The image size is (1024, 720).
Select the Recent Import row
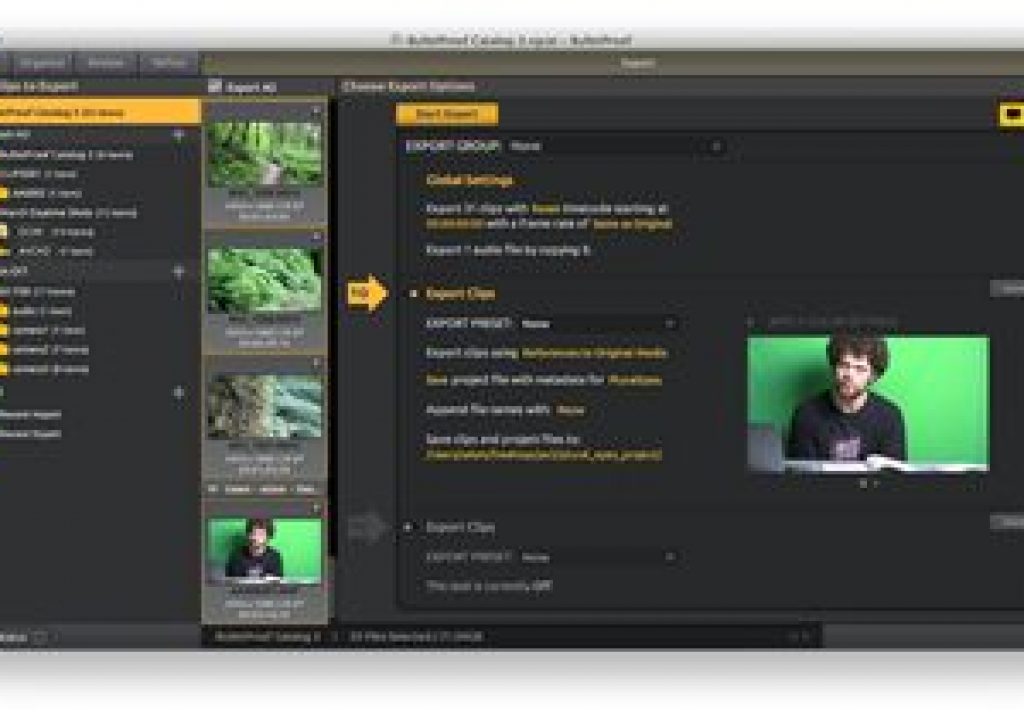coord(31,414)
